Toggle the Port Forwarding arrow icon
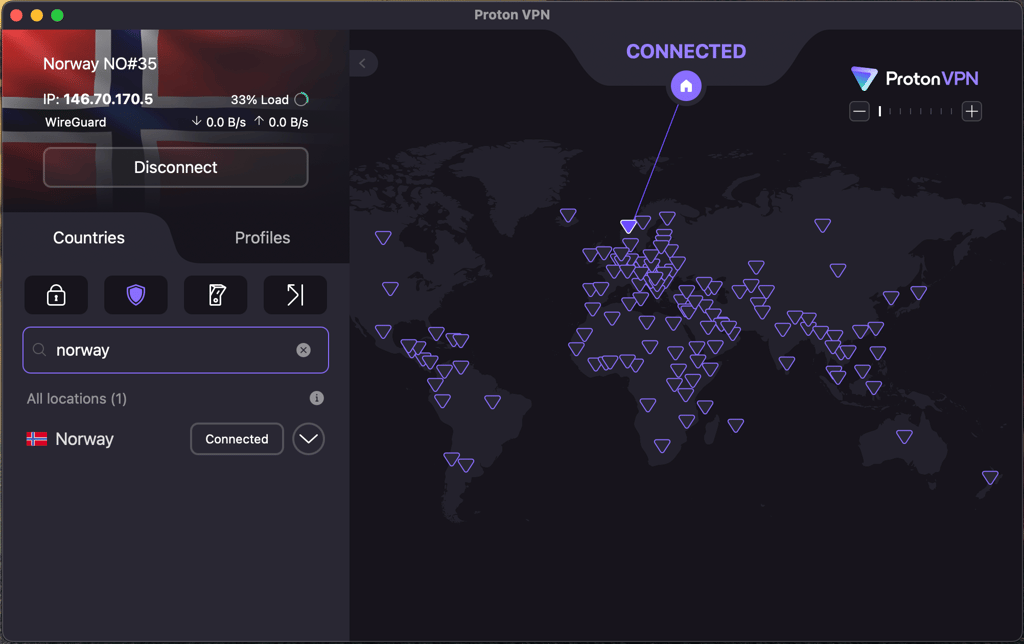This screenshot has height=644, width=1024. tap(295, 295)
